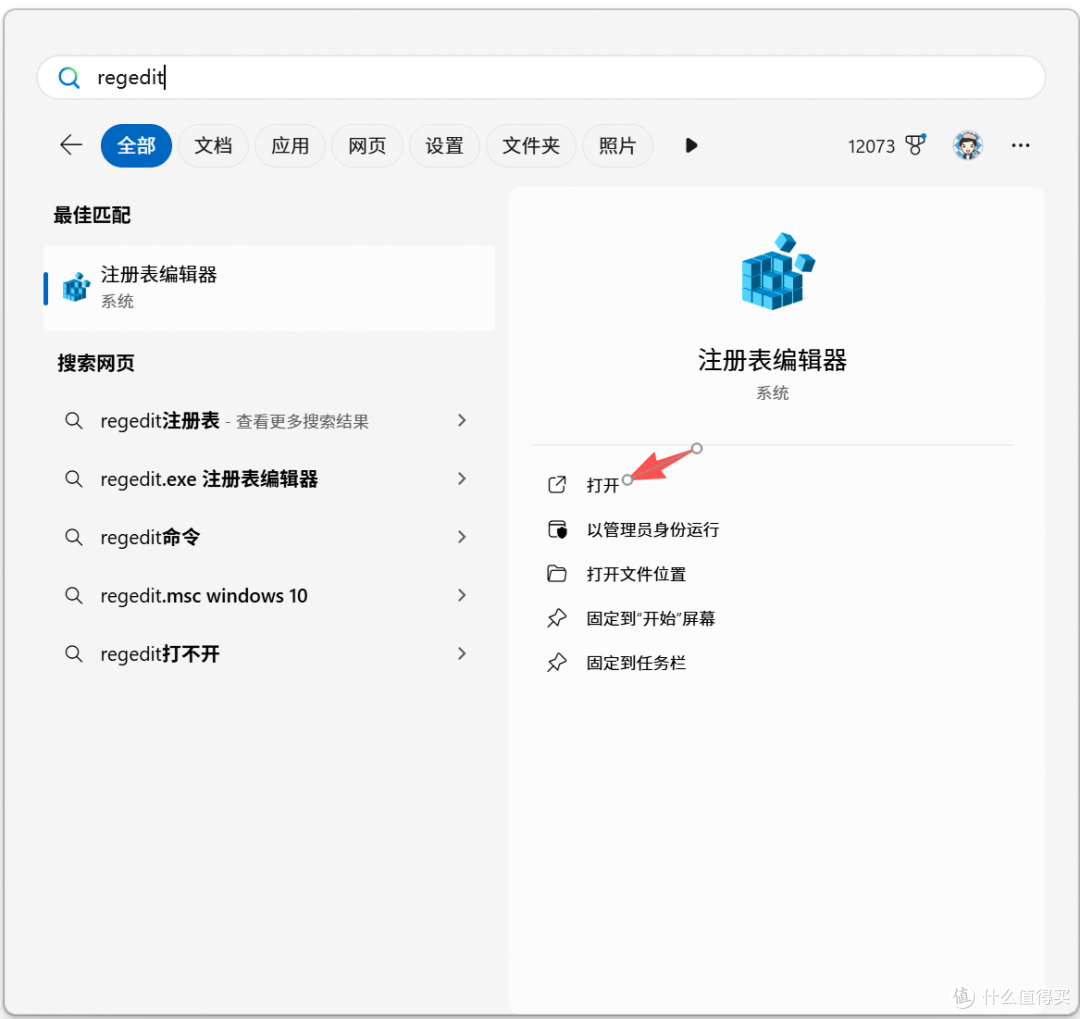Open web search regedit注册表
This screenshot has height=1019, width=1080.
click(269, 420)
